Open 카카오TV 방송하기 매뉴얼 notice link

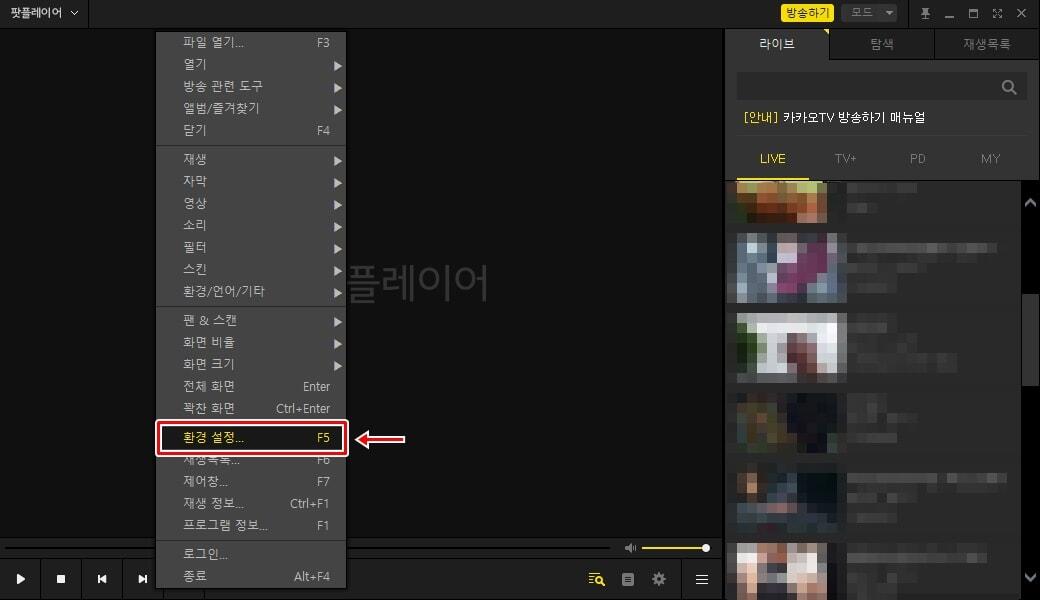coord(834,117)
